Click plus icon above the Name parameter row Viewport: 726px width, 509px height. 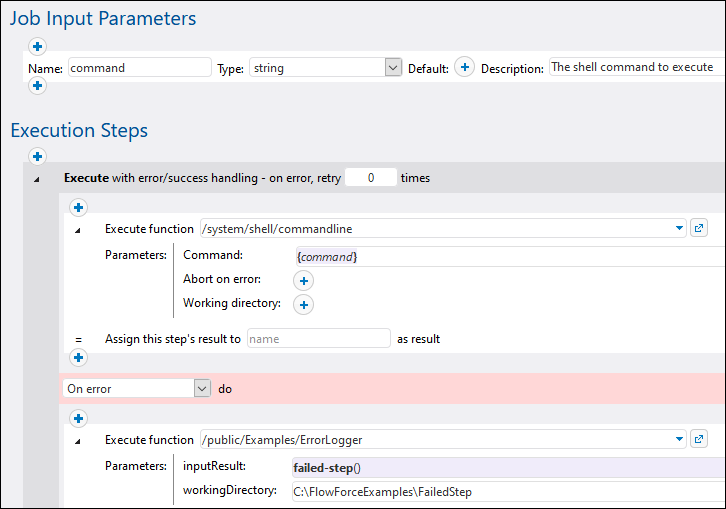38,46
